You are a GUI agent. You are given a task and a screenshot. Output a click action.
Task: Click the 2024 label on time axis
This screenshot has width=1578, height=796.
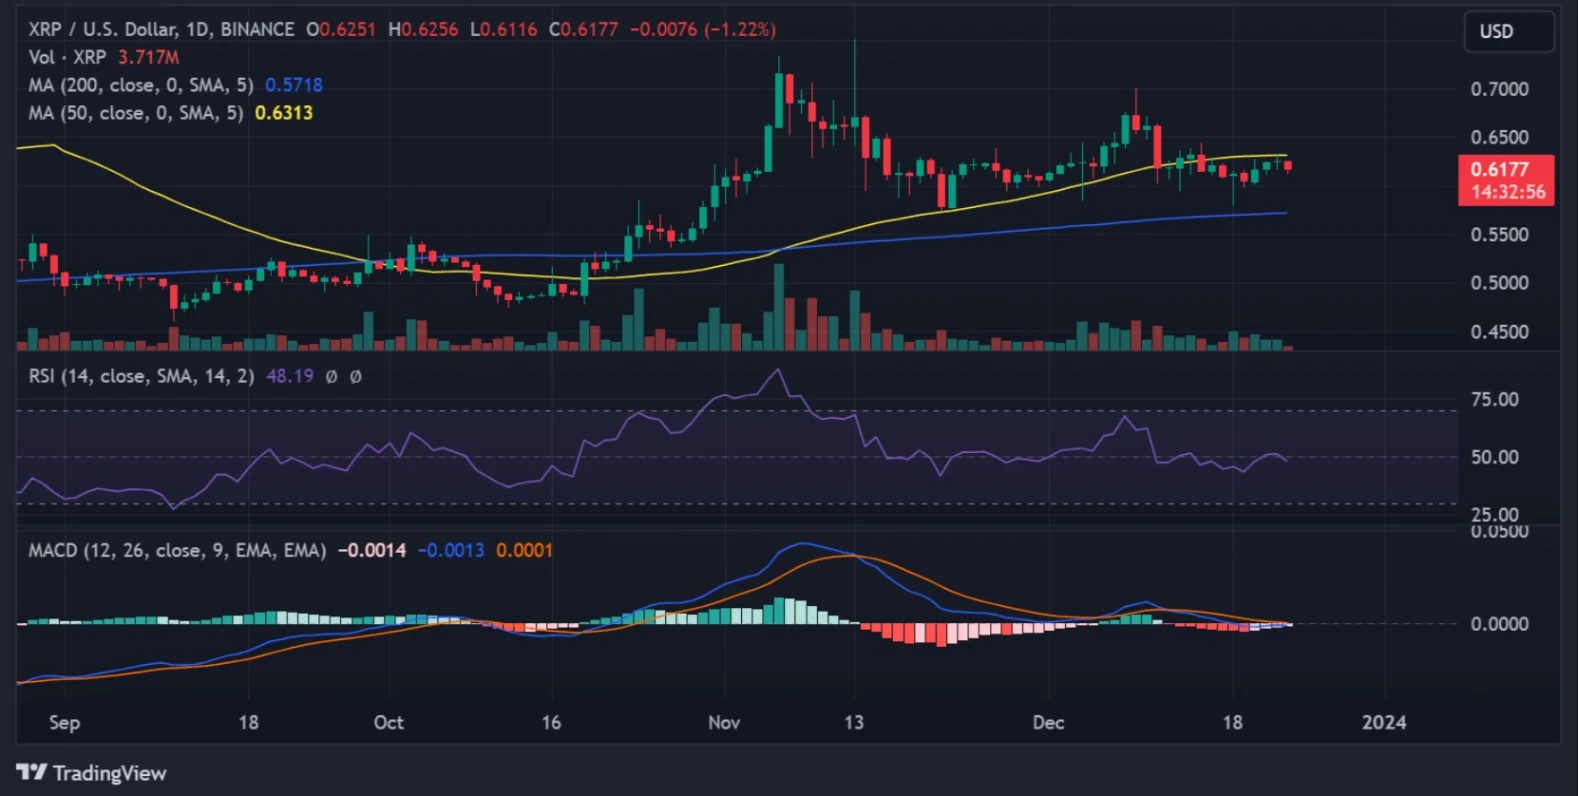[1384, 722]
